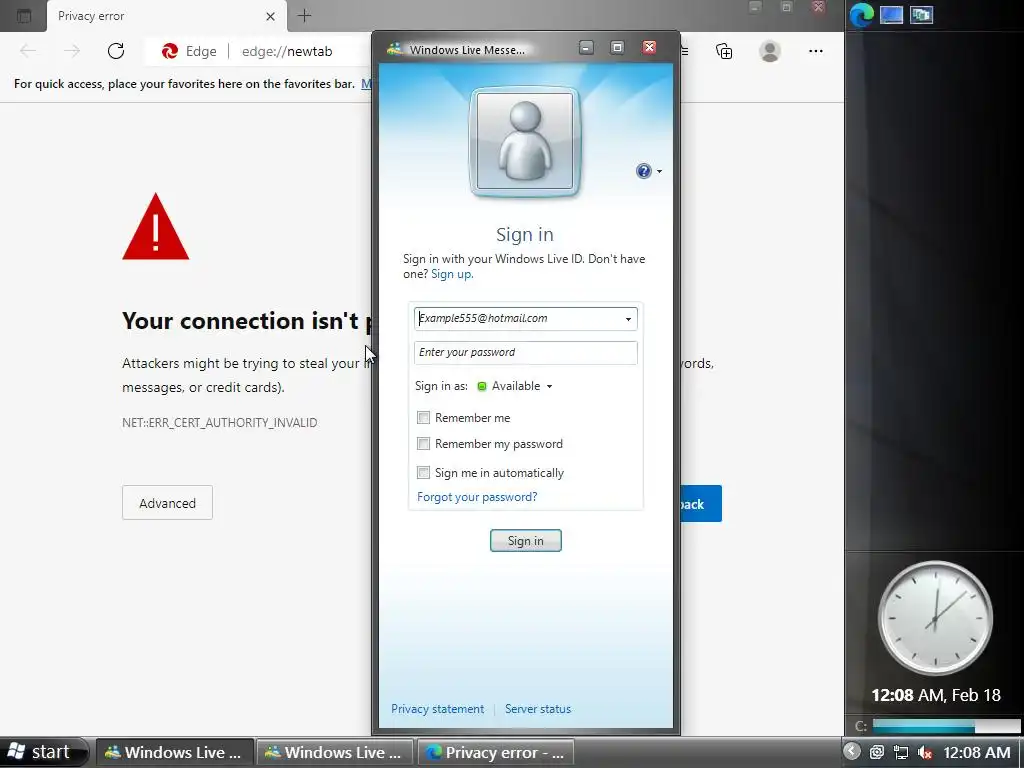Viewport: 1024px width, 768px height.
Task: Expand the arrow beside the help icon
Action: [659, 172]
